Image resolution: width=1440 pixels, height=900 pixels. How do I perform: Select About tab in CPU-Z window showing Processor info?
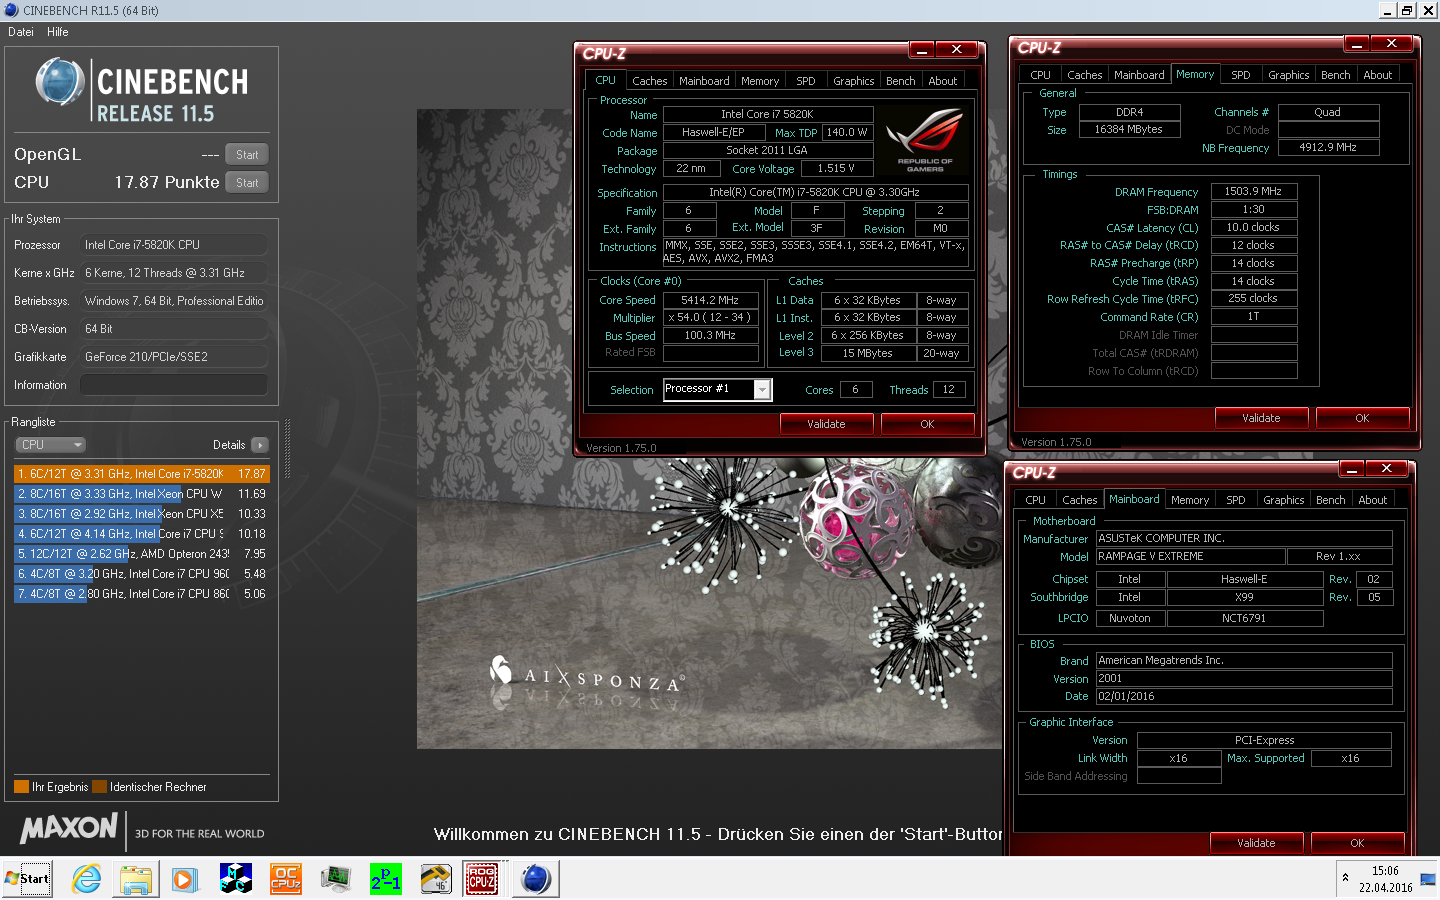[943, 81]
